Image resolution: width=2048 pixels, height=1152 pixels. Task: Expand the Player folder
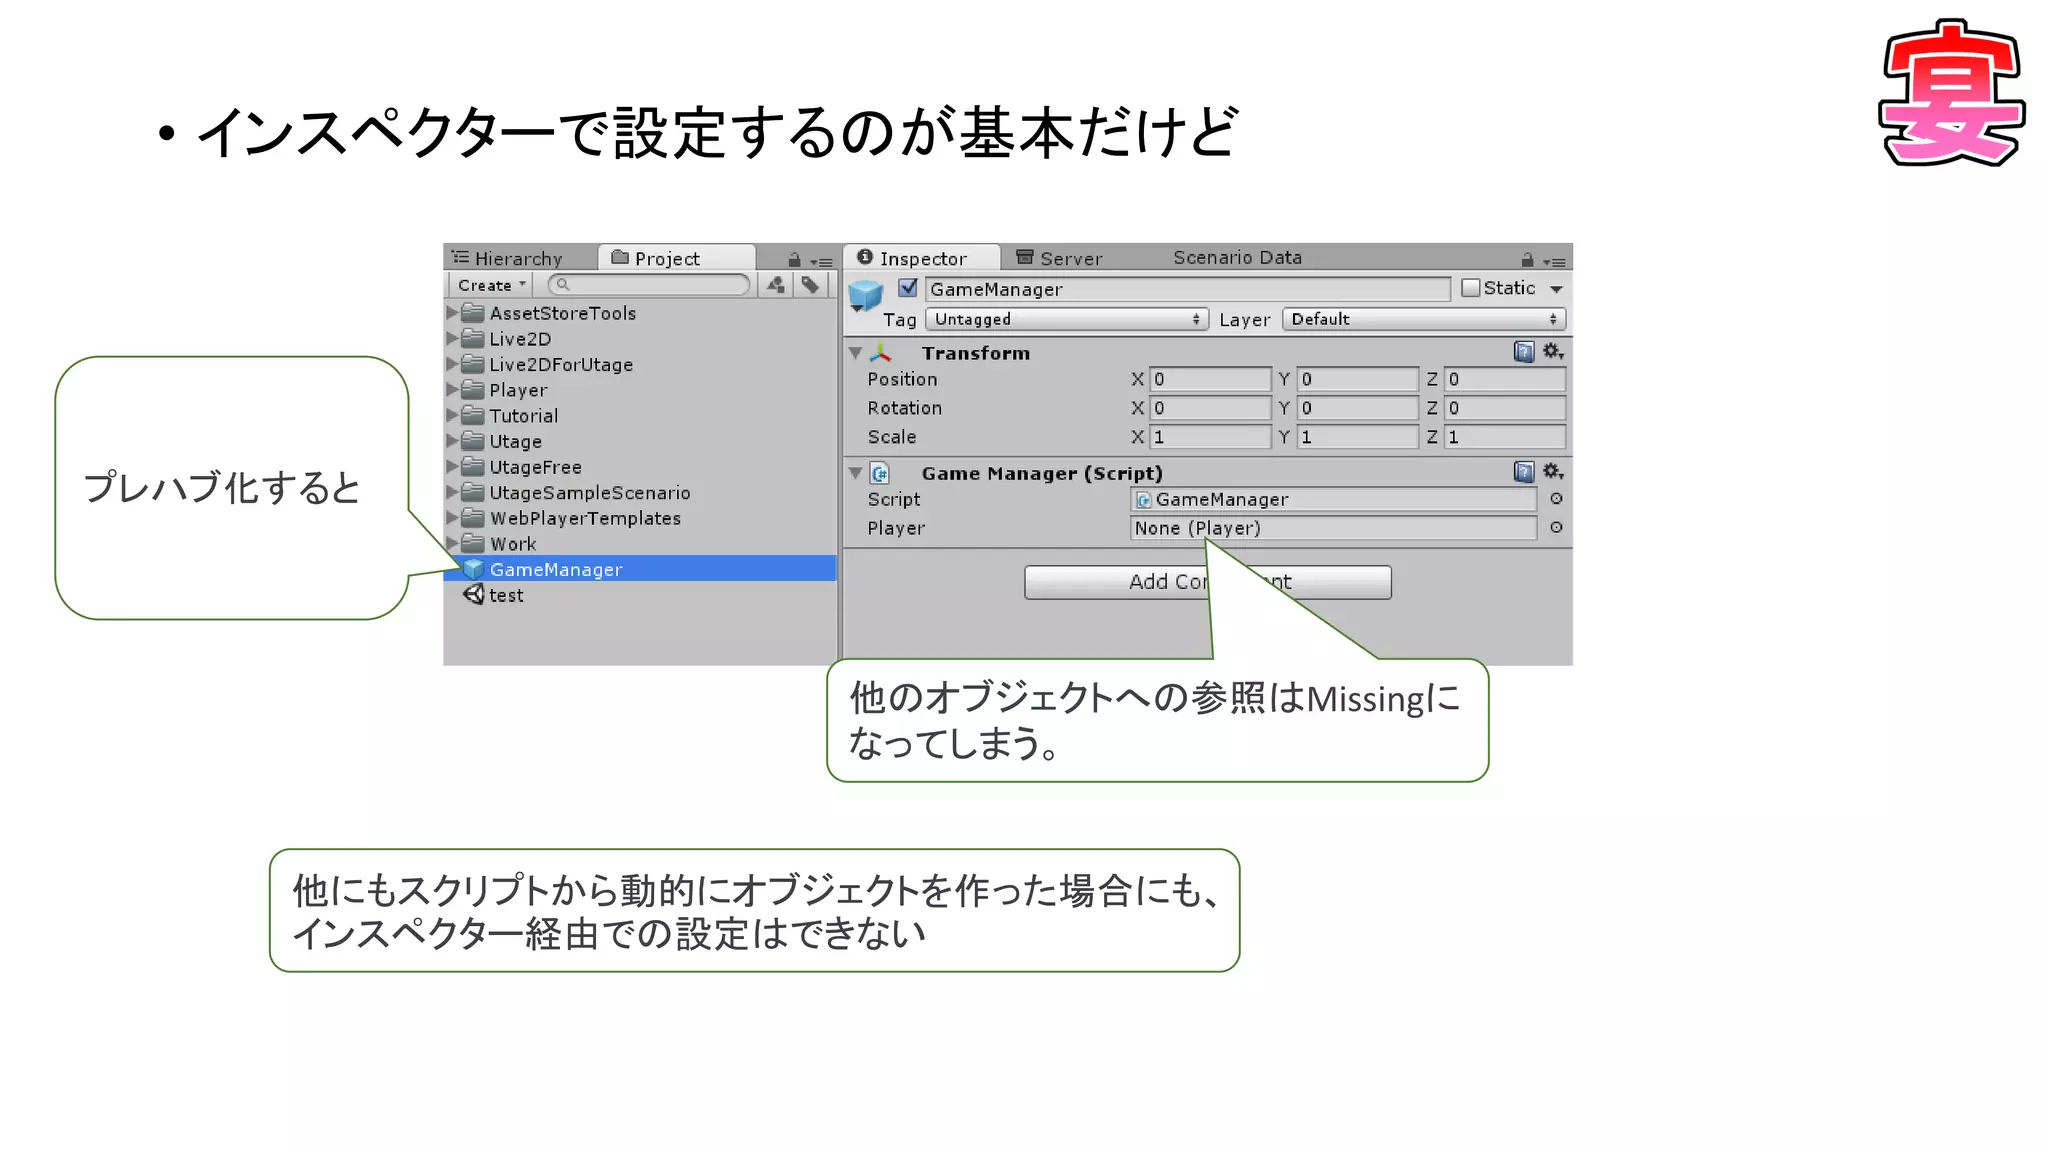coord(452,390)
